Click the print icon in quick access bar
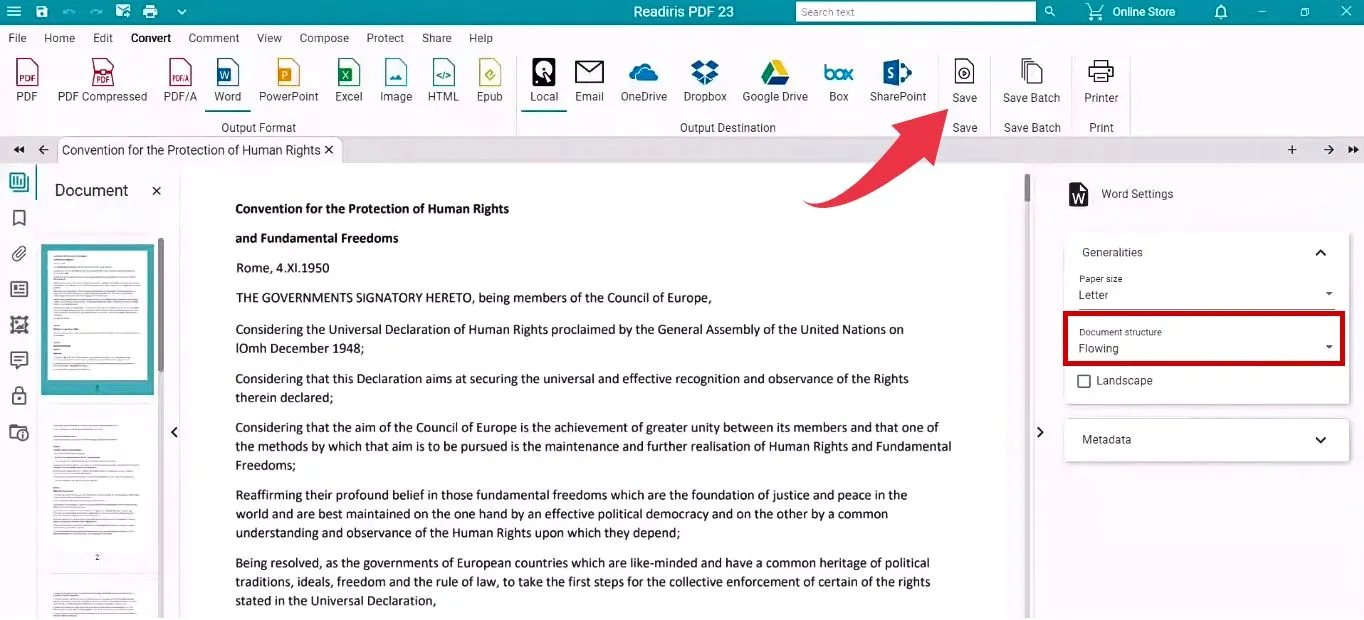The width and height of the screenshot is (1364, 620). 150,12
